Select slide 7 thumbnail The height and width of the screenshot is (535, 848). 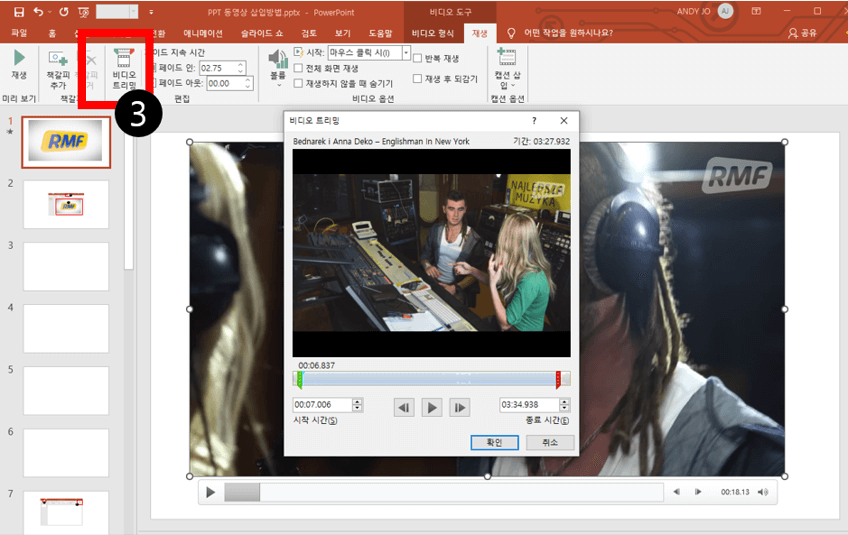click(66, 512)
